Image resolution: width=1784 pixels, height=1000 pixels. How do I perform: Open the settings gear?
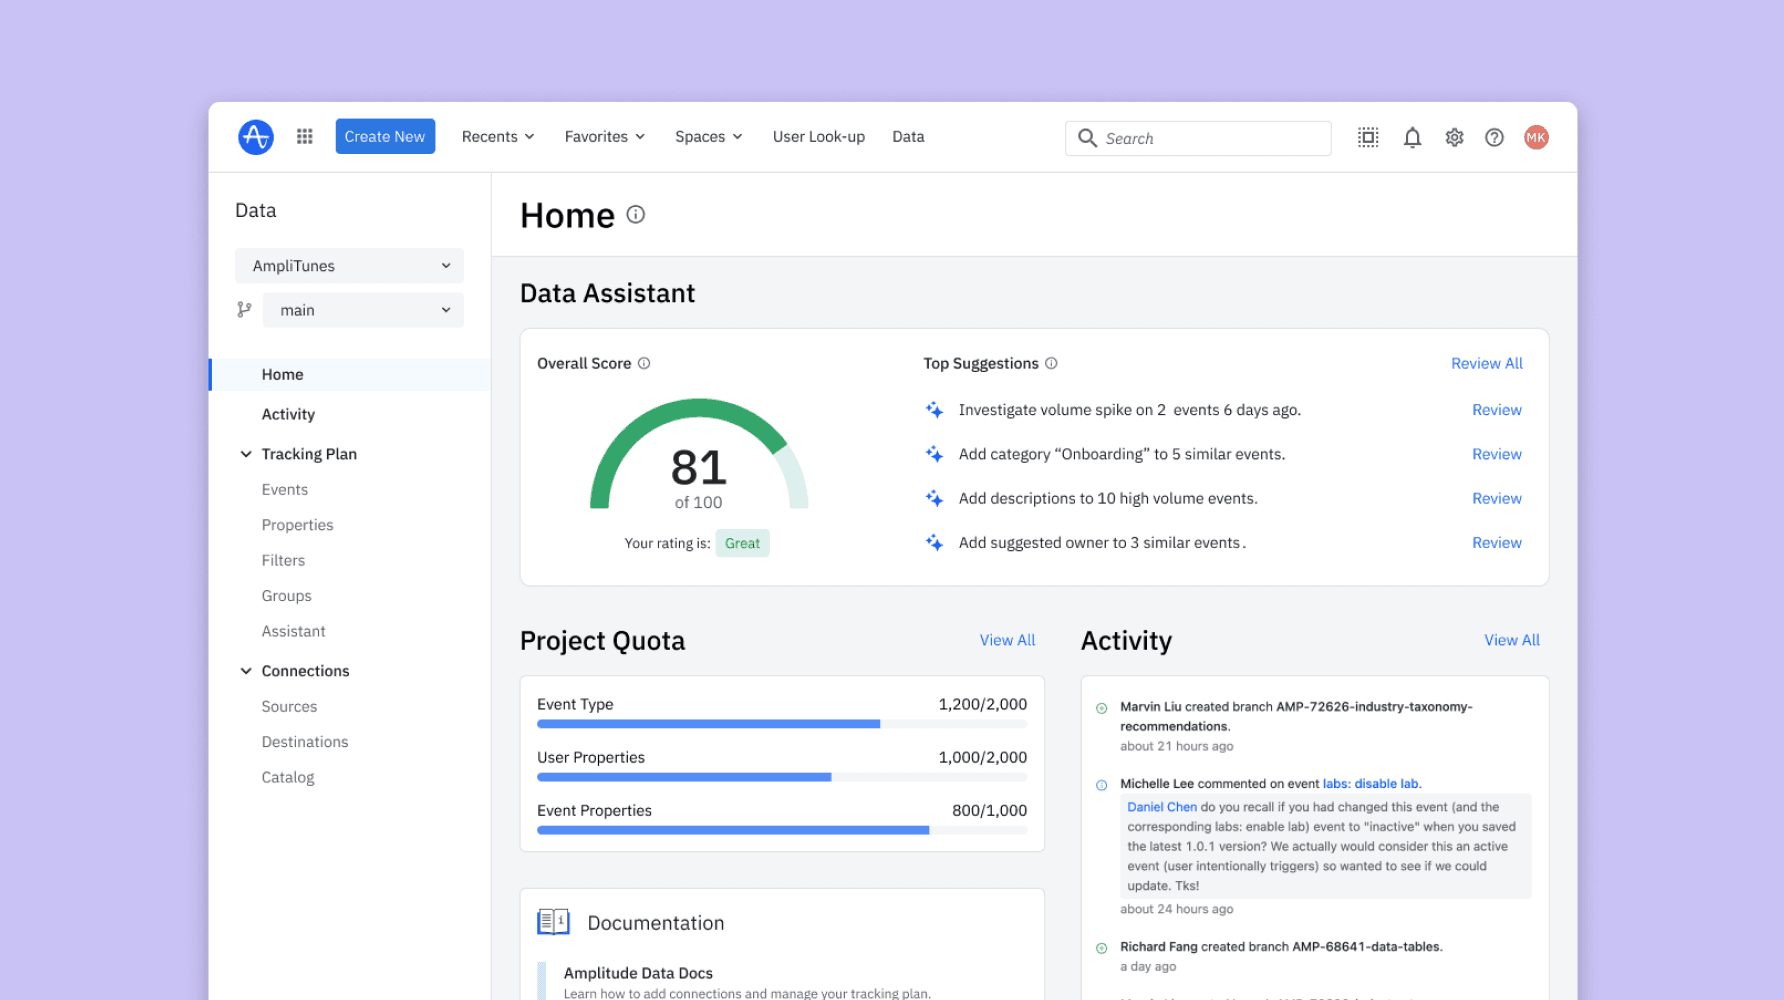point(1453,137)
